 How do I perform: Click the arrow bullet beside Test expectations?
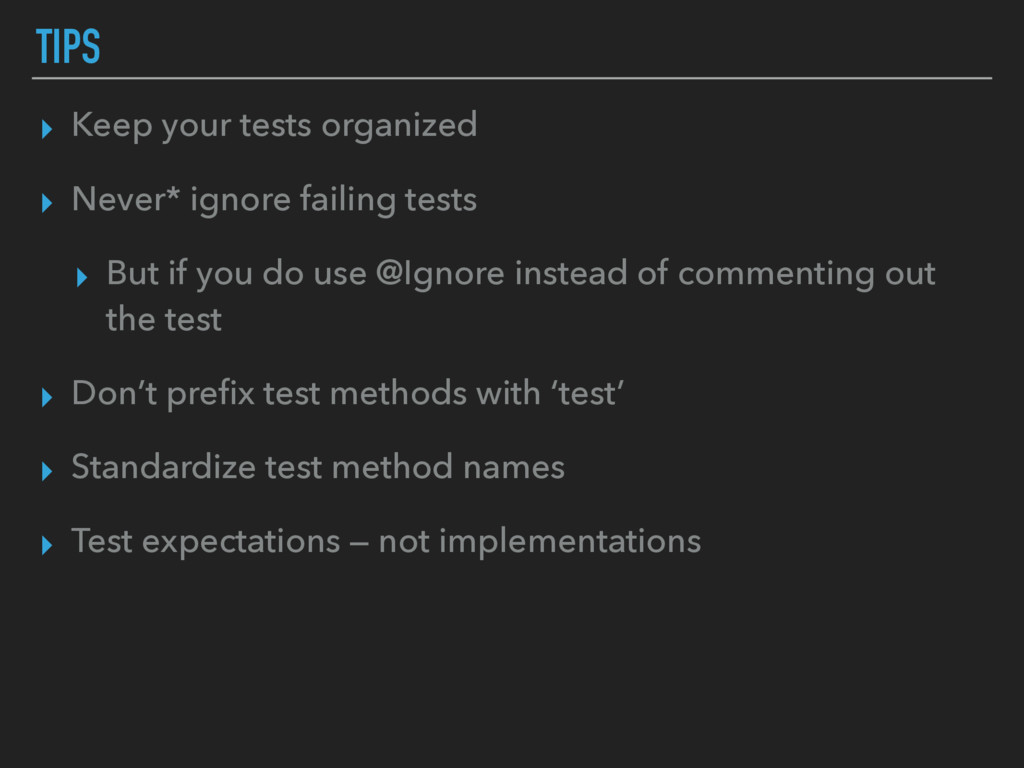[47, 545]
